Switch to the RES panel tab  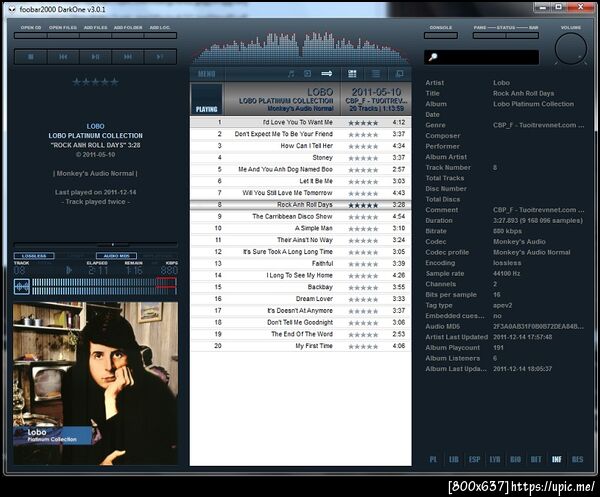(577, 459)
